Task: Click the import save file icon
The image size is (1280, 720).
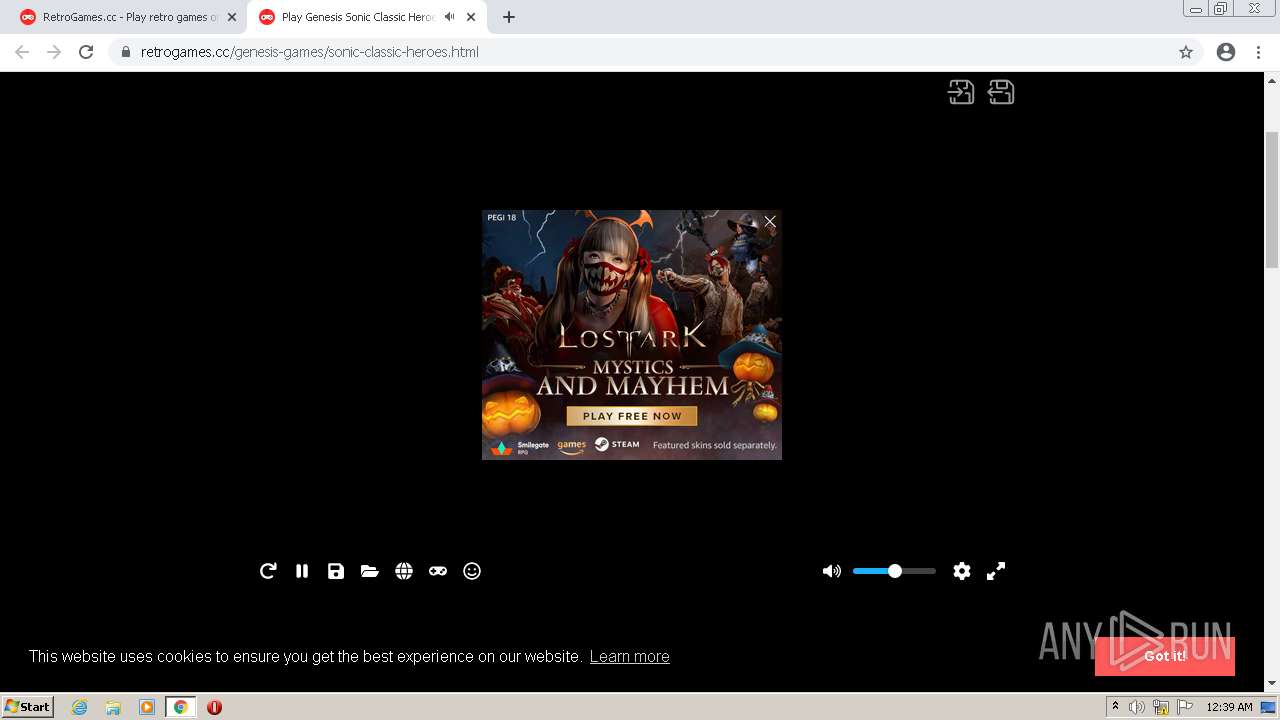Action: click(x=961, y=92)
